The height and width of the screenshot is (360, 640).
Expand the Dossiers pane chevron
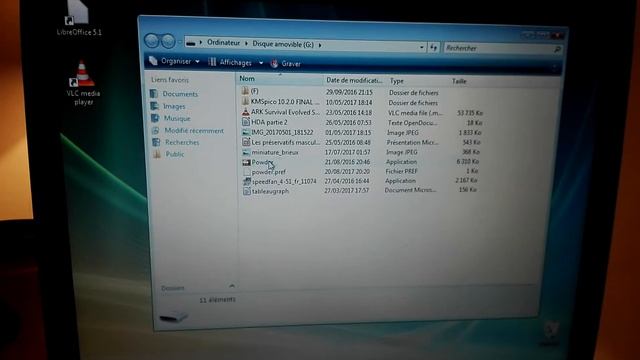click(232, 286)
